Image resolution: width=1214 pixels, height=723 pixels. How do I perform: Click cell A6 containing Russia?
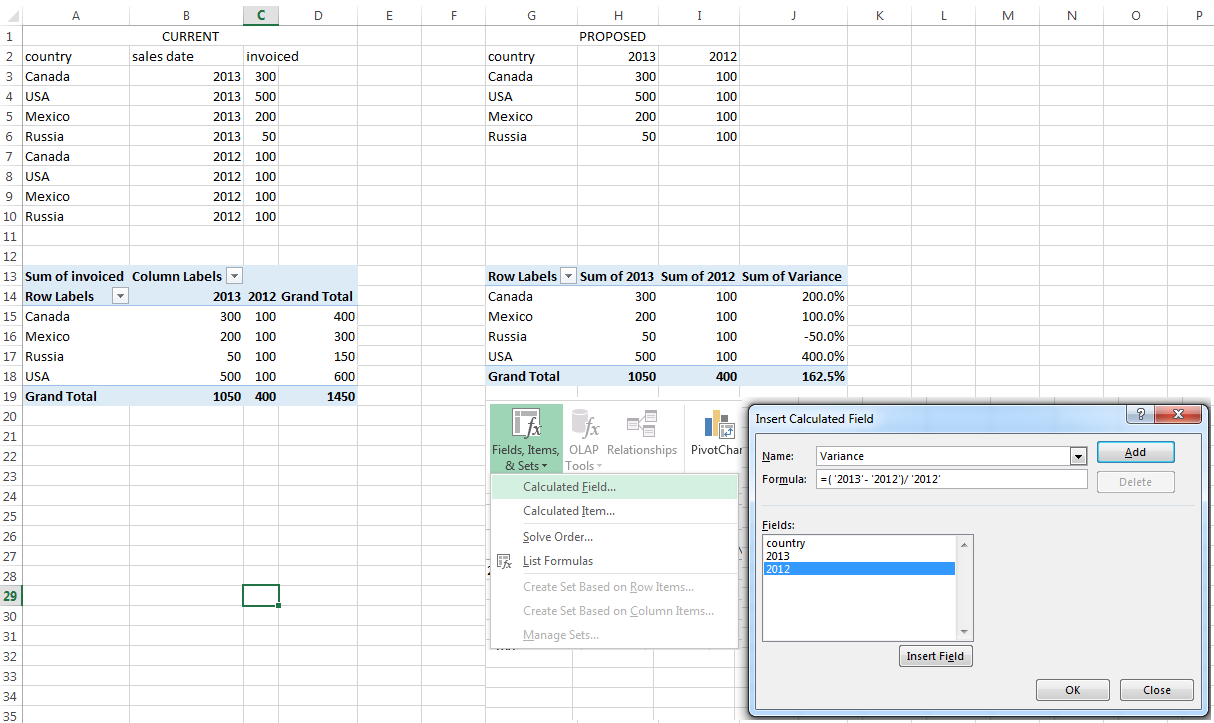click(x=75, y=136)
